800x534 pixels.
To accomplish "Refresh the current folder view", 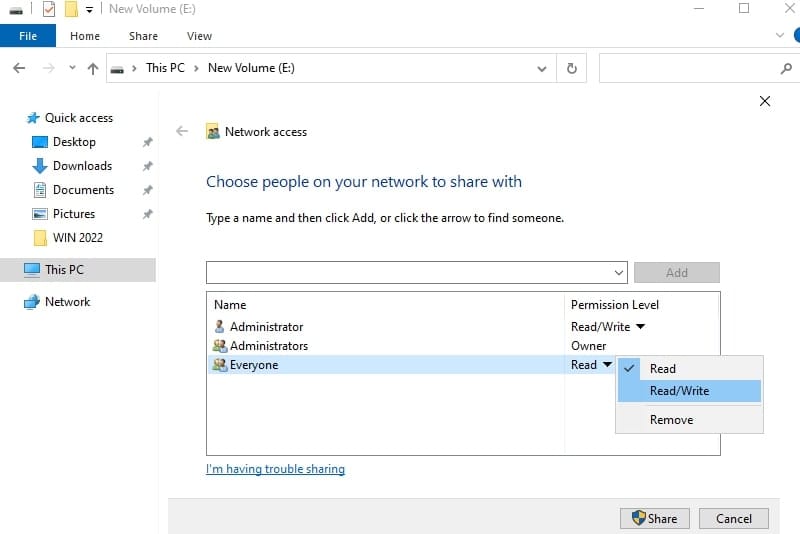I will [571, 68].
